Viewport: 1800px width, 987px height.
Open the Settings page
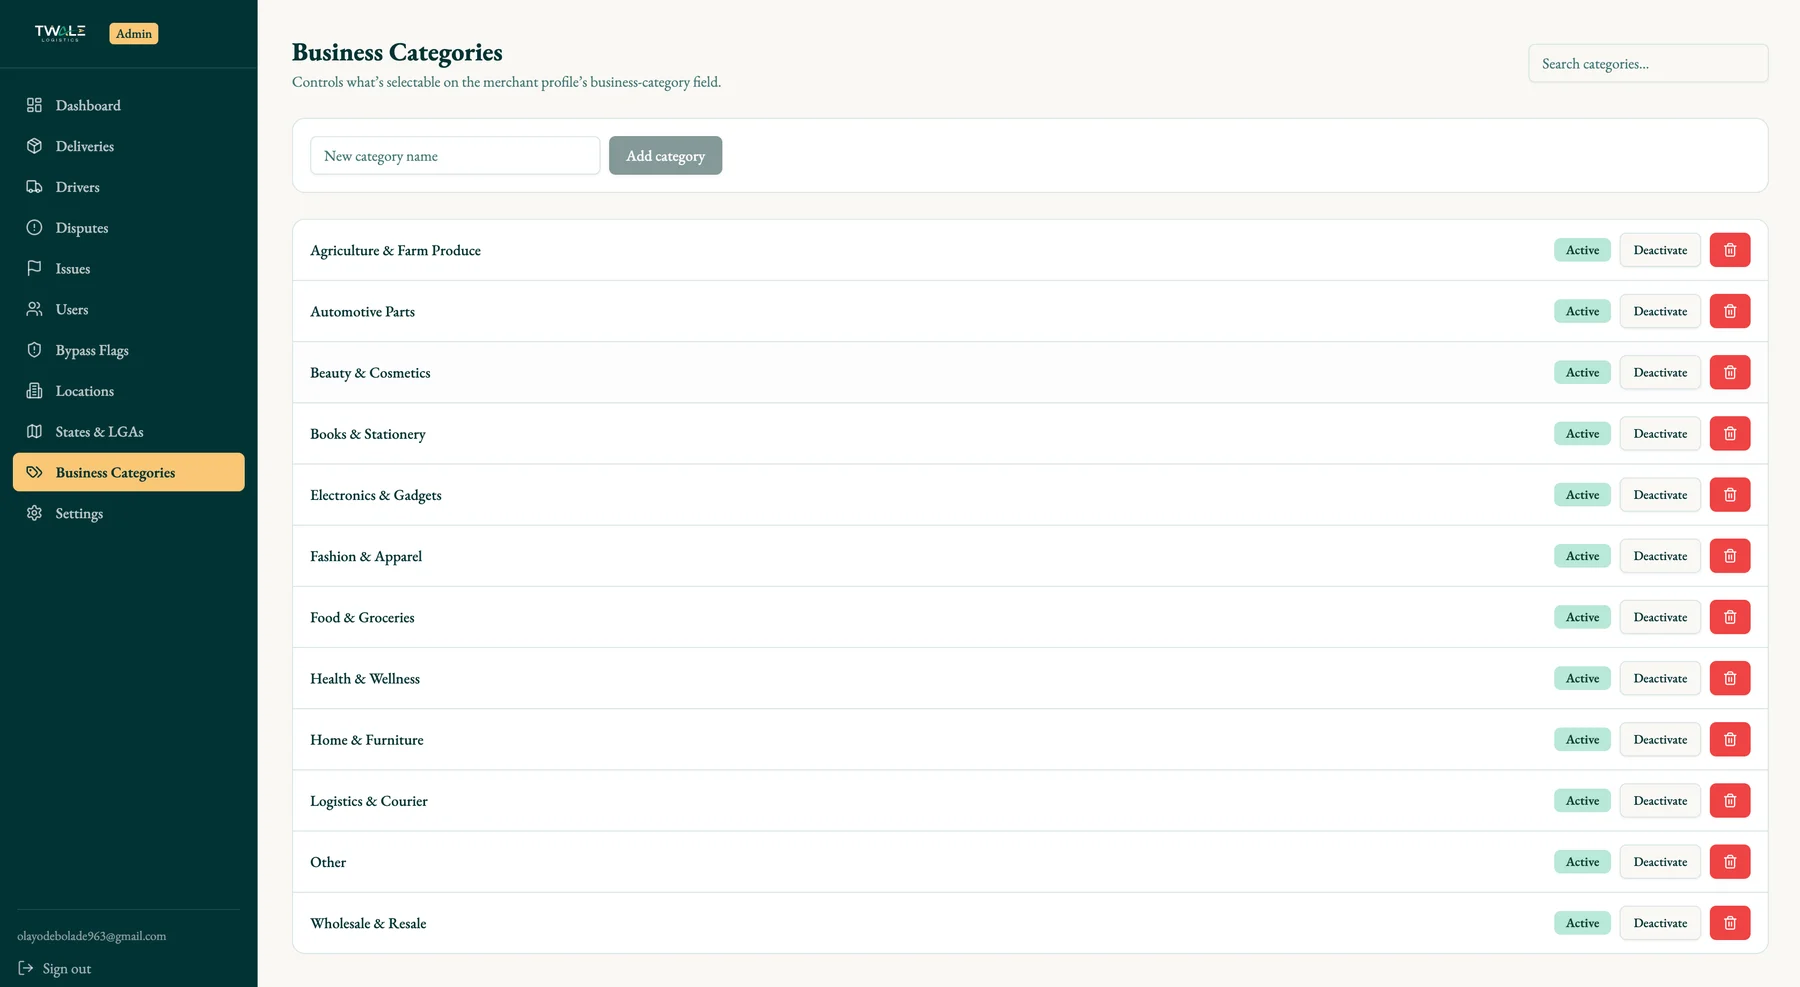click(x=128, y=513)
